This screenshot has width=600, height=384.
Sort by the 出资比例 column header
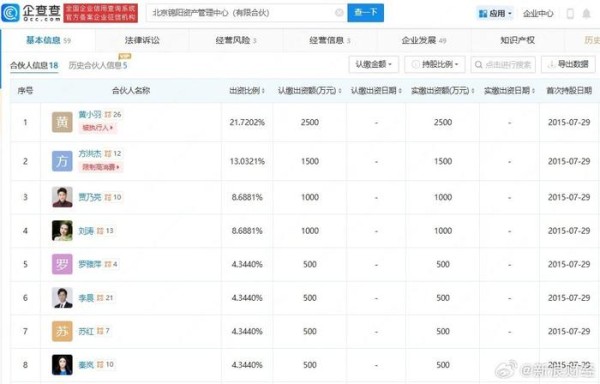[247, 91]
